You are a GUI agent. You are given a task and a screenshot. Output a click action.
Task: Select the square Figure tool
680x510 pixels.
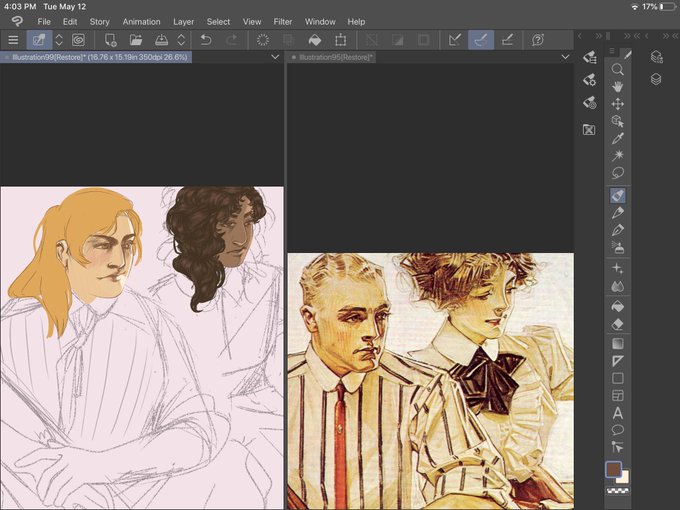click(618, 378)
